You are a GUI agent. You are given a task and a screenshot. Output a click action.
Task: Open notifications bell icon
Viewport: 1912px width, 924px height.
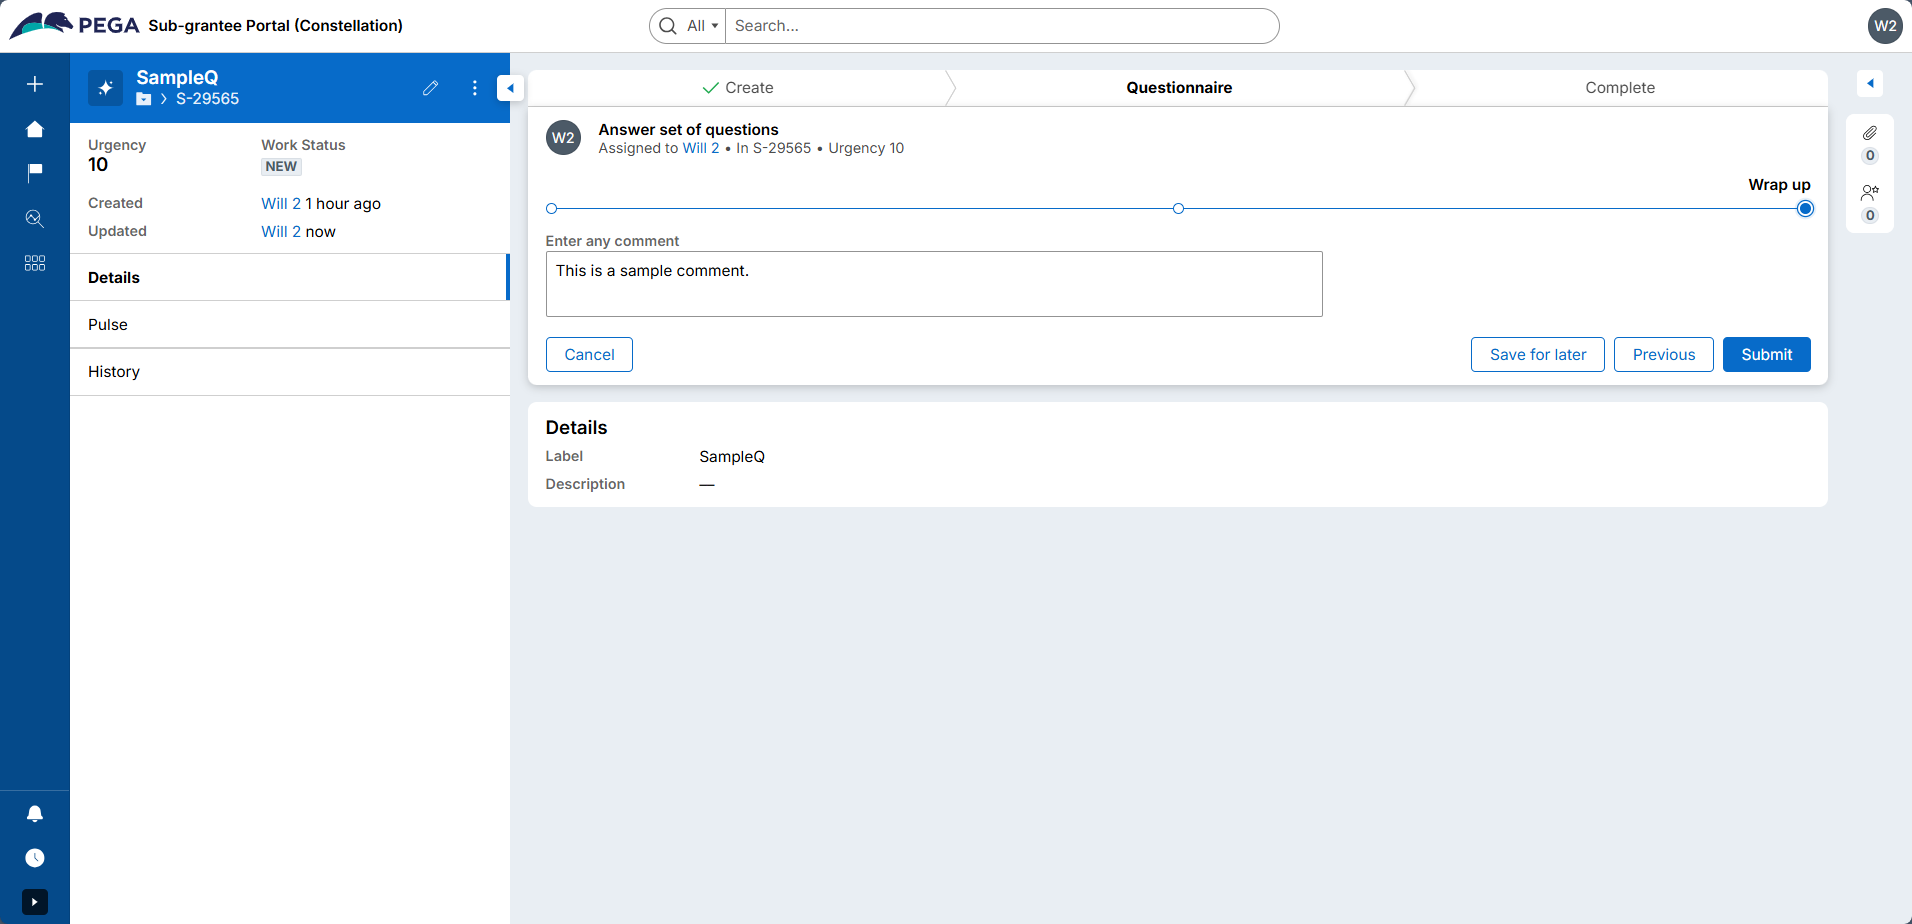point(35,814)
